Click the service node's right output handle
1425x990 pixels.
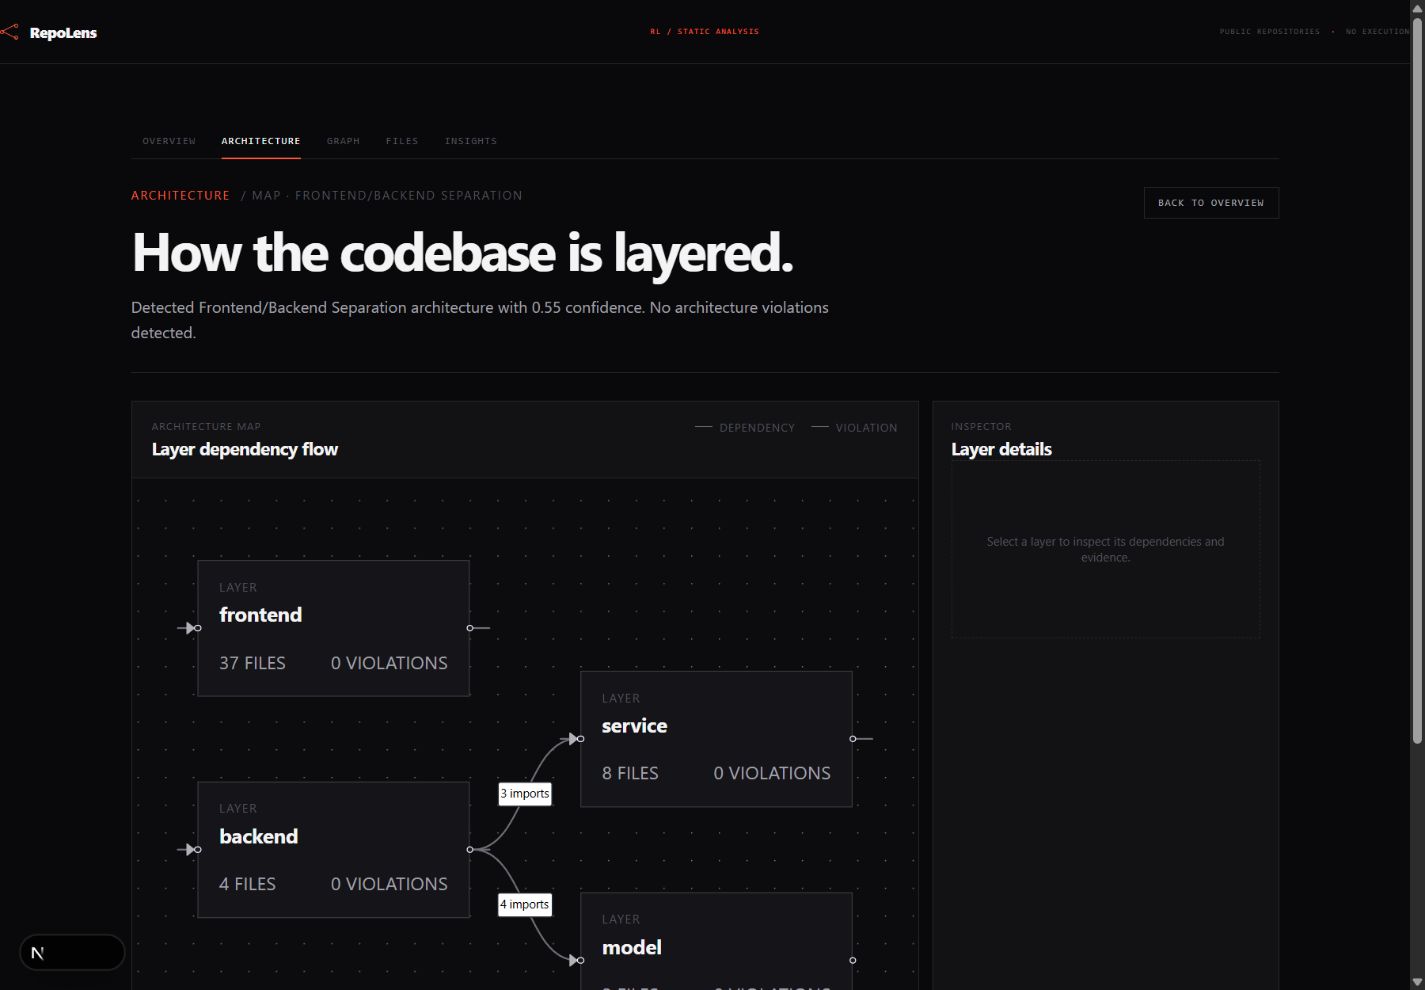tap(853, 739)
